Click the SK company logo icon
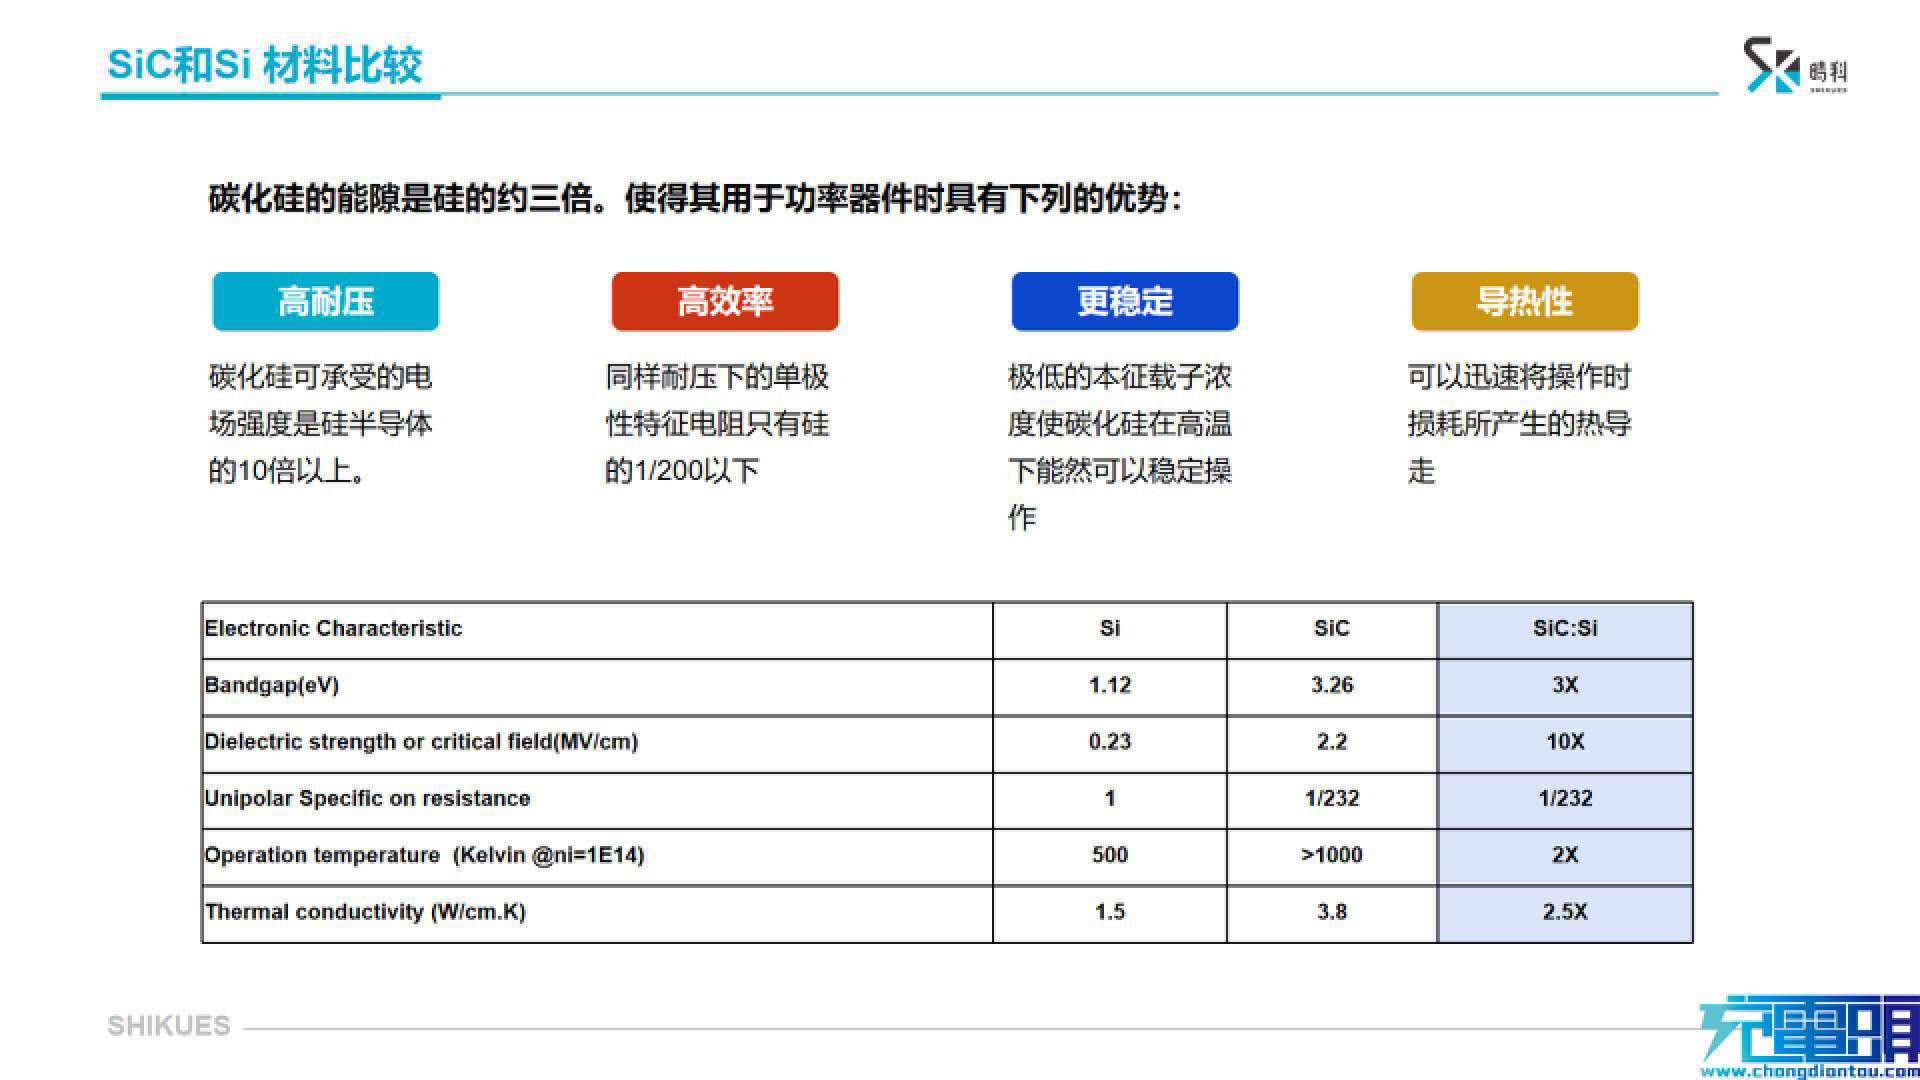1920x1080 pixels. [1771, 66]
